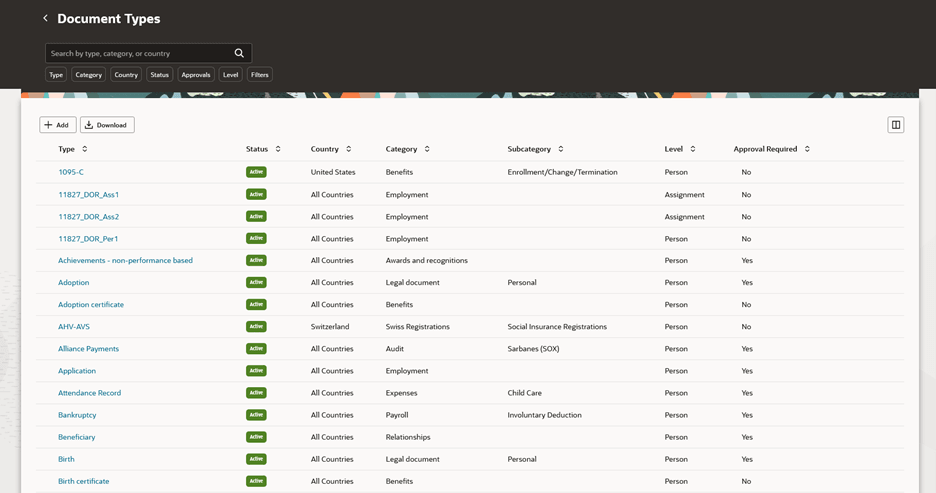The width and height of the screenshot is (936, 493).
Task: Sort by Approval Required column arrows
Action: click(x=807, y=149)
